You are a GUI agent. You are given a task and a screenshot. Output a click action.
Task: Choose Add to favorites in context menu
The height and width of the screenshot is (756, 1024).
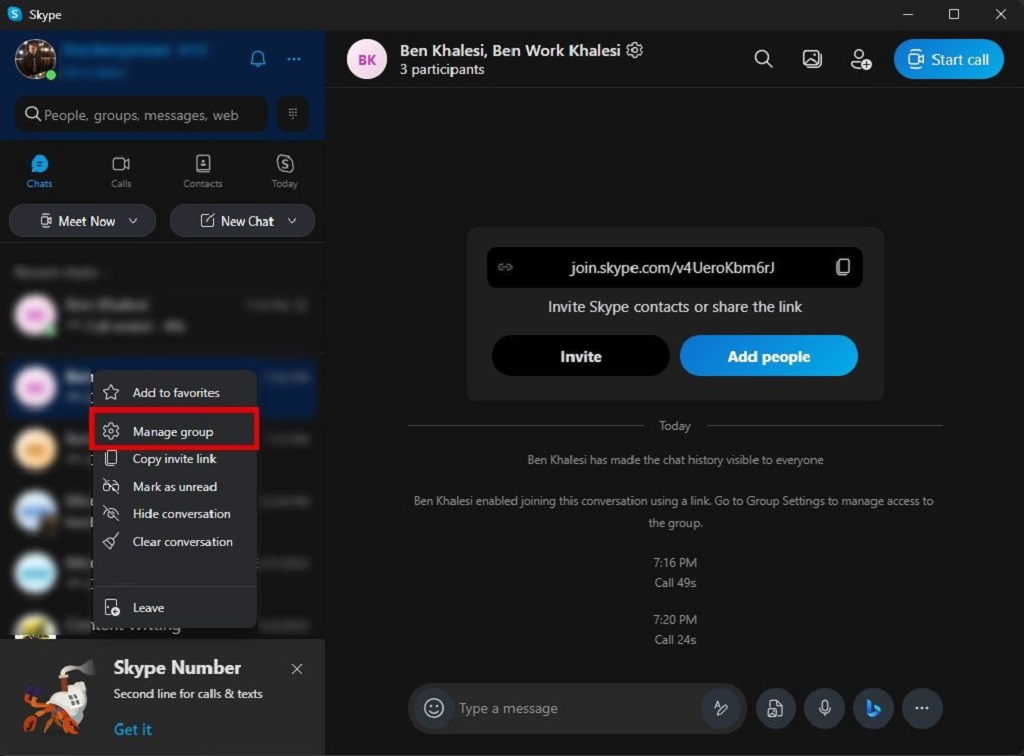tap(174, 392)
